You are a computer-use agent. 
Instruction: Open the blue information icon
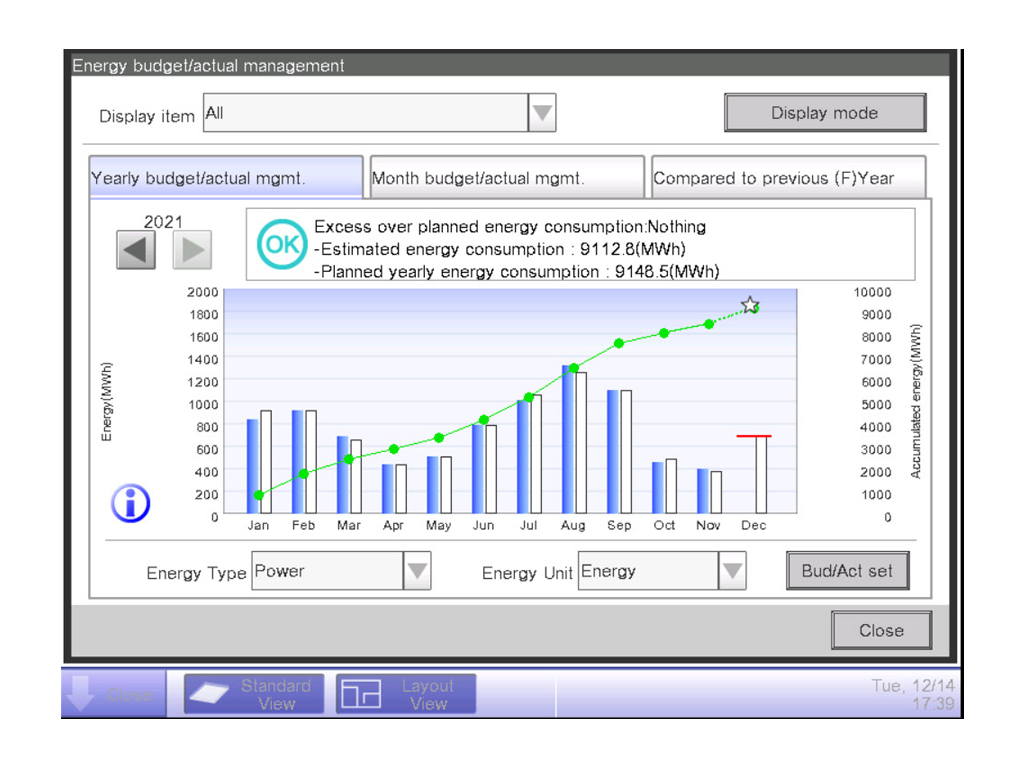coord(130,504)
